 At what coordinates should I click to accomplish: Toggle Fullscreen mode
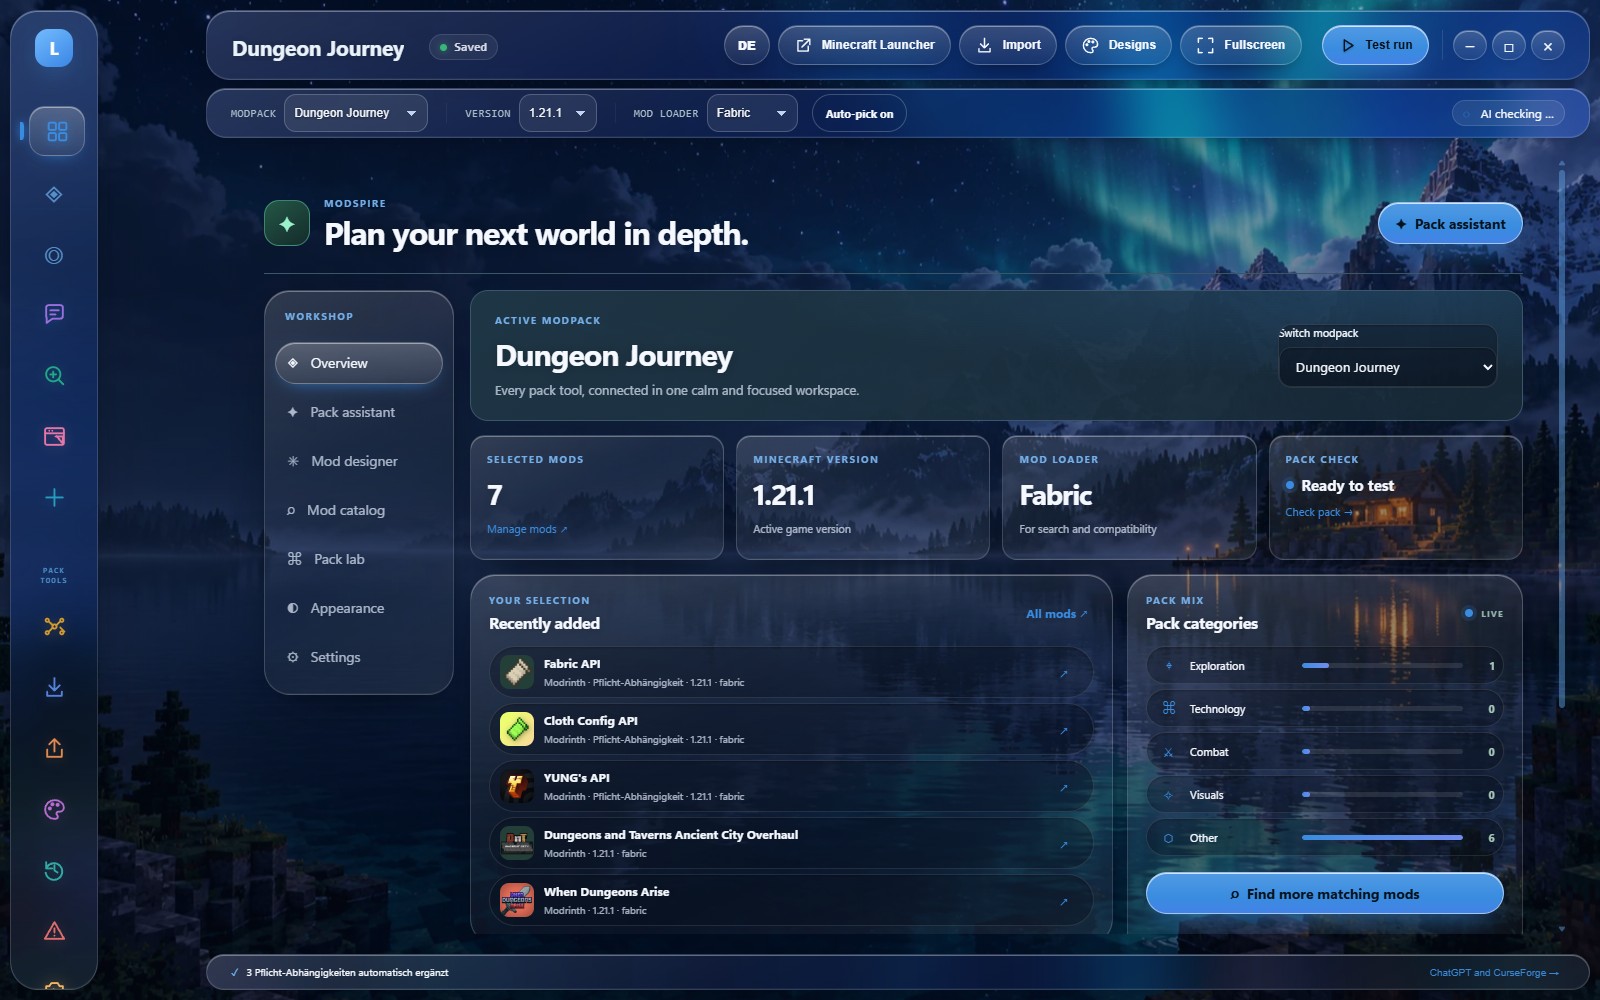pyautogui.click(x=1240, y=45)
